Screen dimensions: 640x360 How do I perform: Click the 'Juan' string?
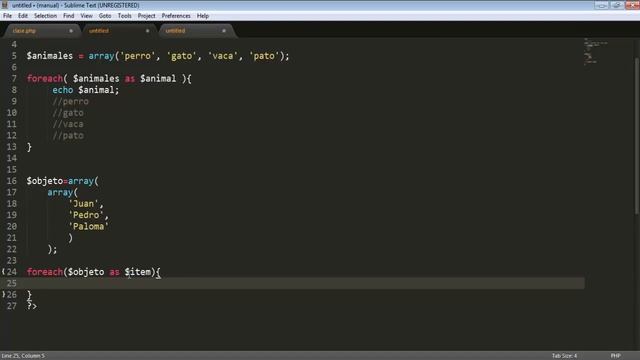click(x=84, y=204)
